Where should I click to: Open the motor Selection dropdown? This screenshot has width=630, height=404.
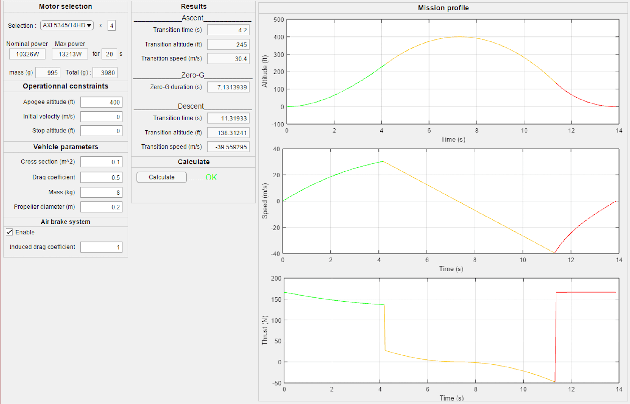[68, 25]
